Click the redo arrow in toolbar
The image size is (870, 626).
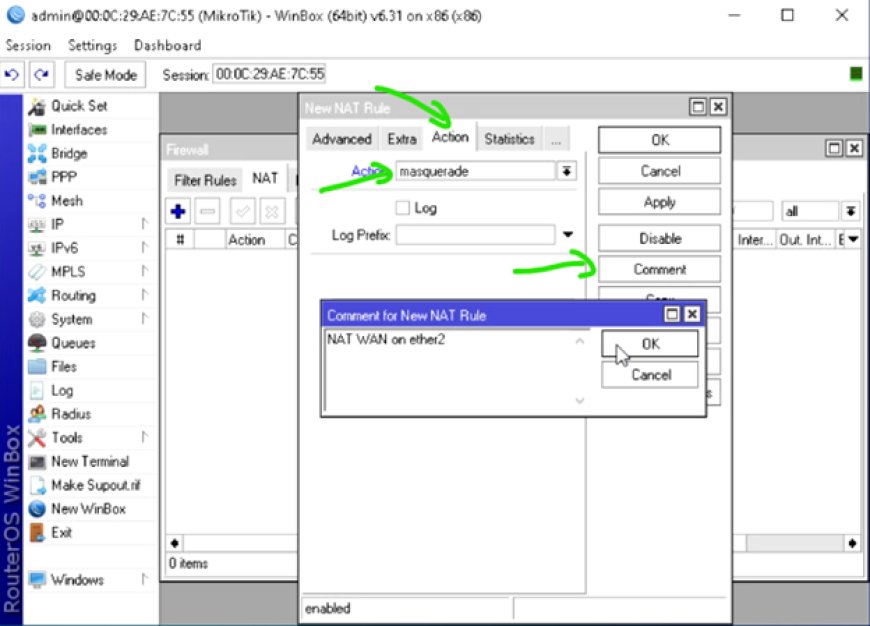pos(41,74)
